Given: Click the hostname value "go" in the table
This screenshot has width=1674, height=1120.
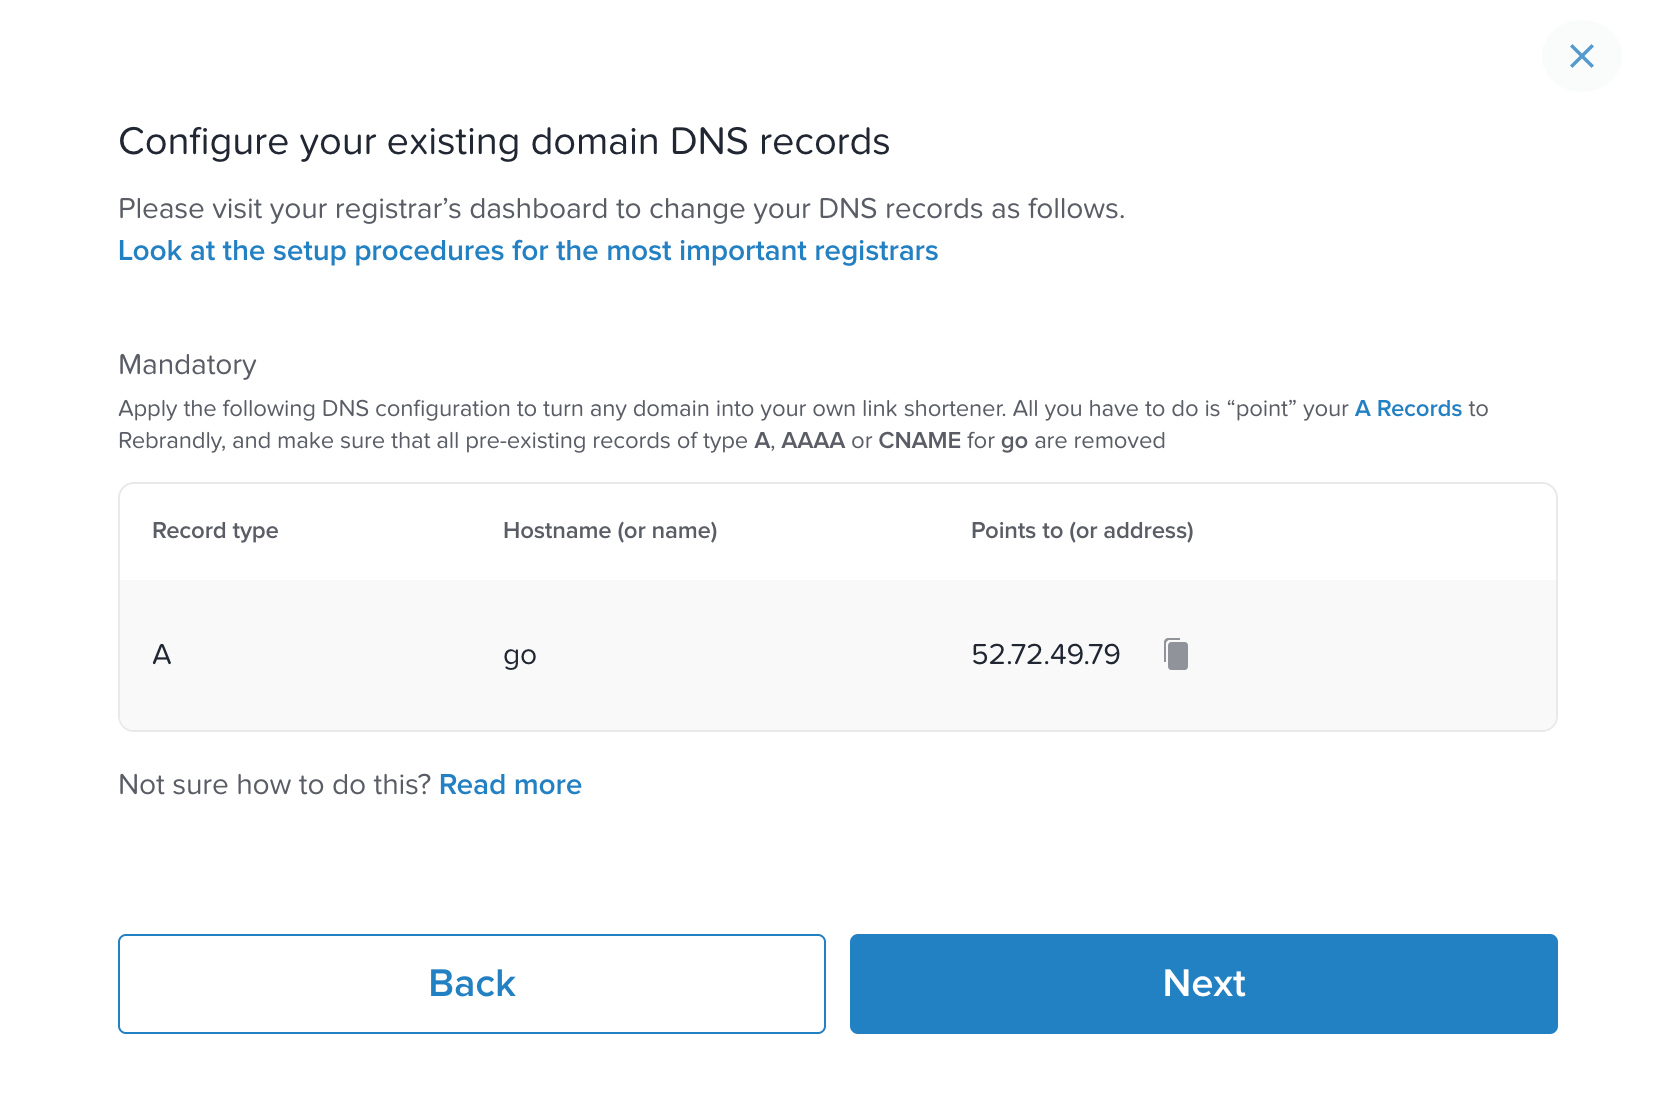Looking at the screenshot, I should point(520,656).
